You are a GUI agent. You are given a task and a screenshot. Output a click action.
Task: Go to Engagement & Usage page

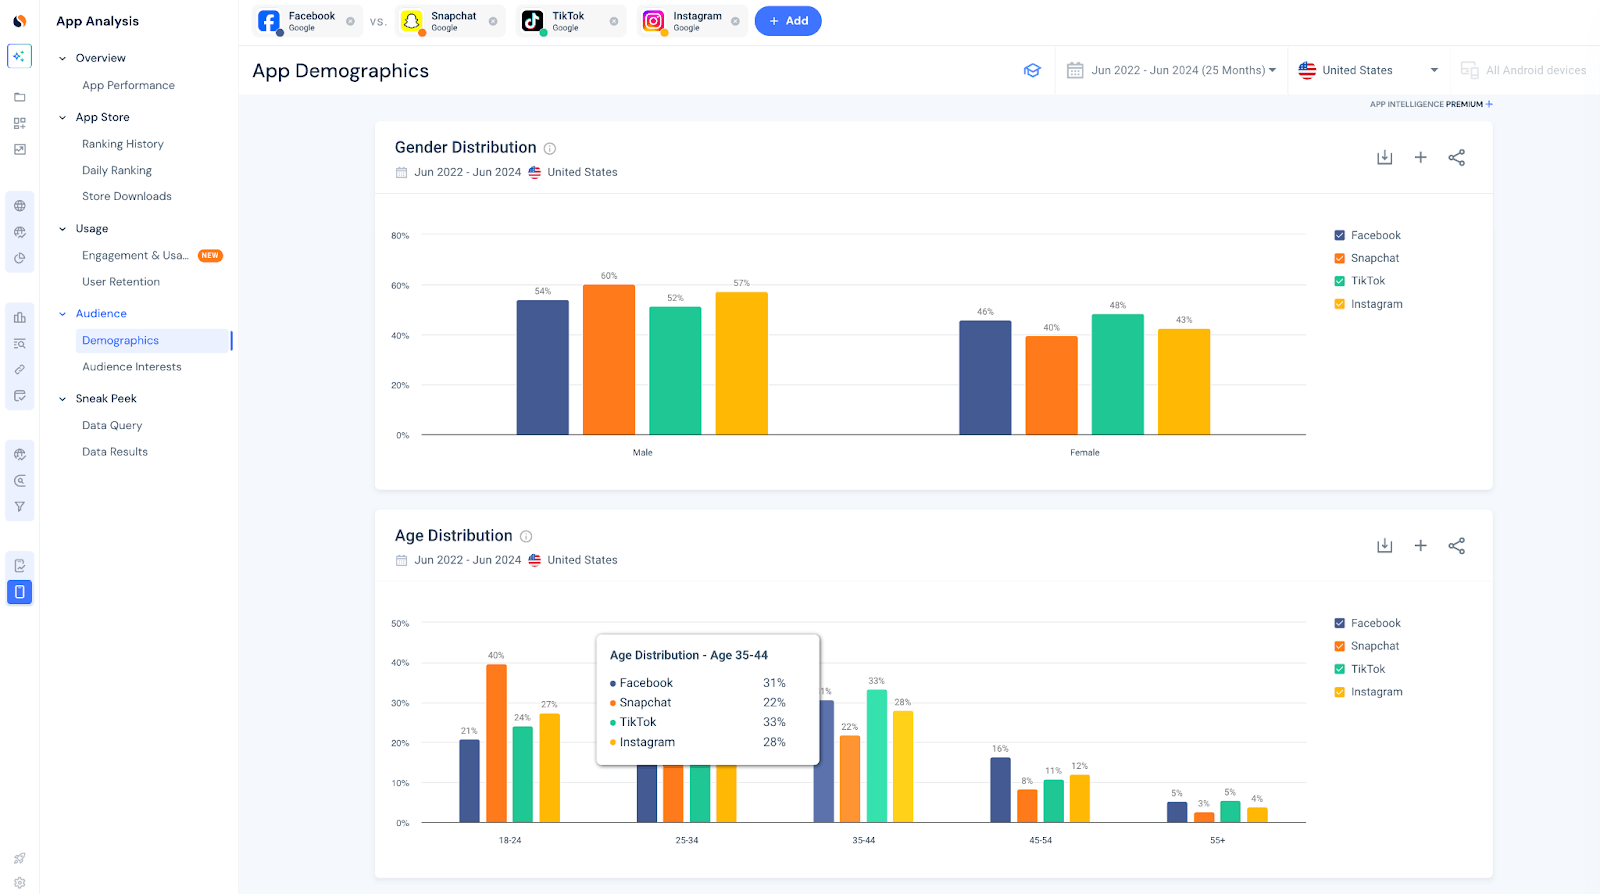point(135,255)
